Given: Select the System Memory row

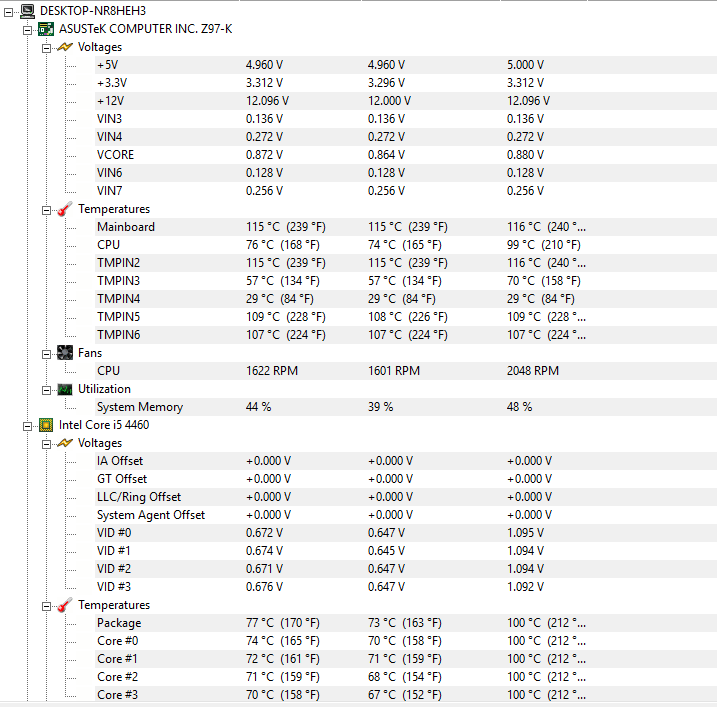Looking at the screenshot, I should (406, 407).
